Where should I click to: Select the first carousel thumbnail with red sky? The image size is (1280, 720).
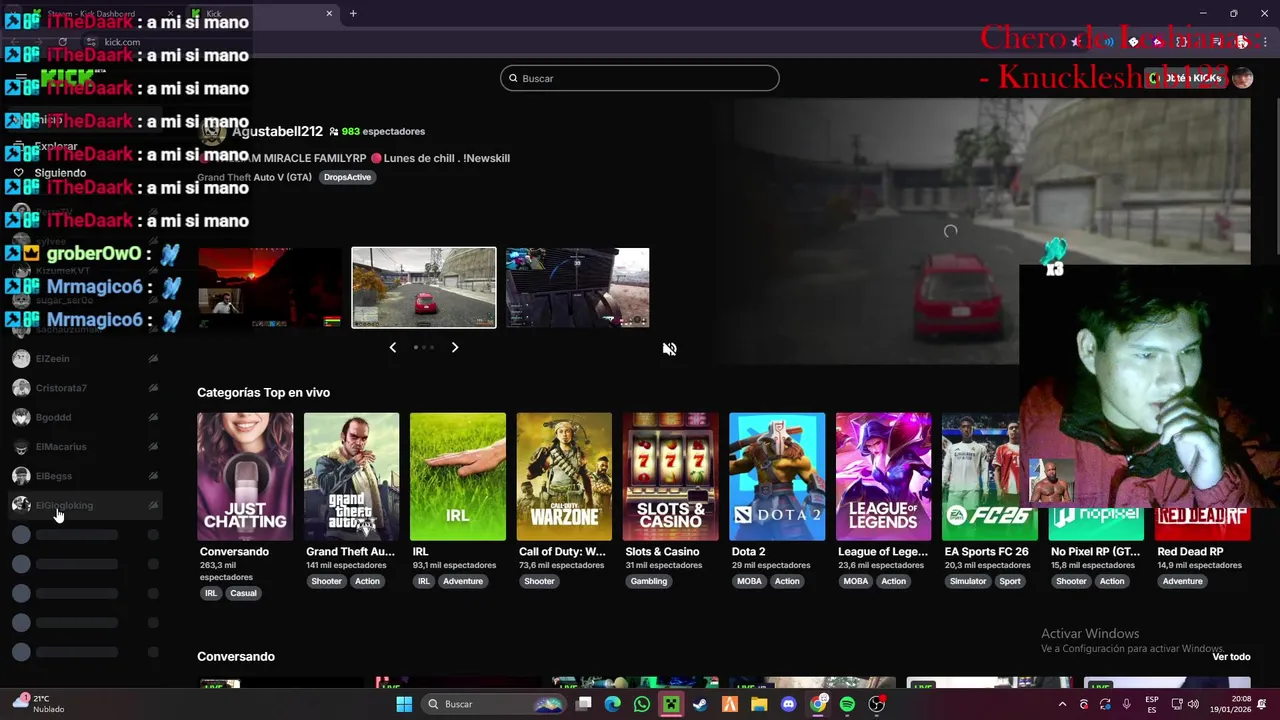270,288
